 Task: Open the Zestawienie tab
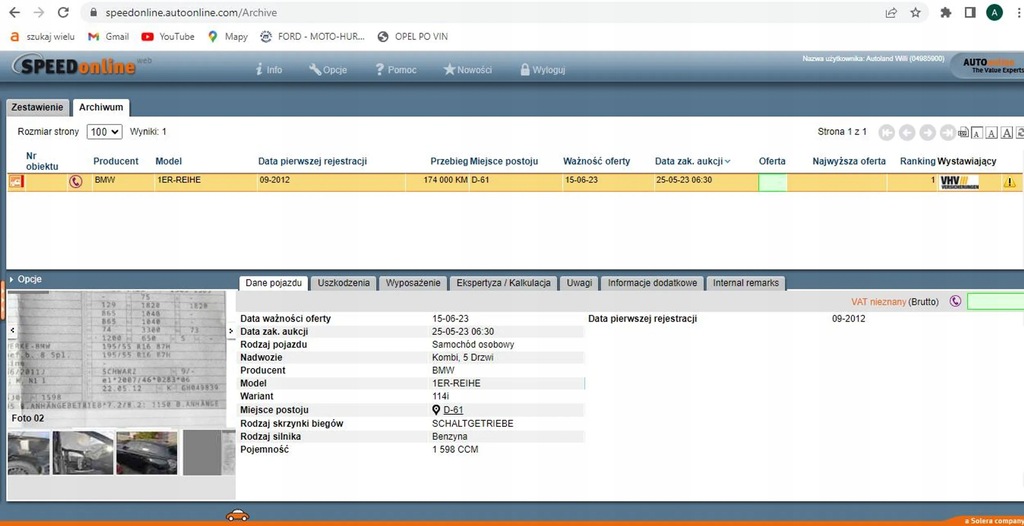tap(37, 107)
